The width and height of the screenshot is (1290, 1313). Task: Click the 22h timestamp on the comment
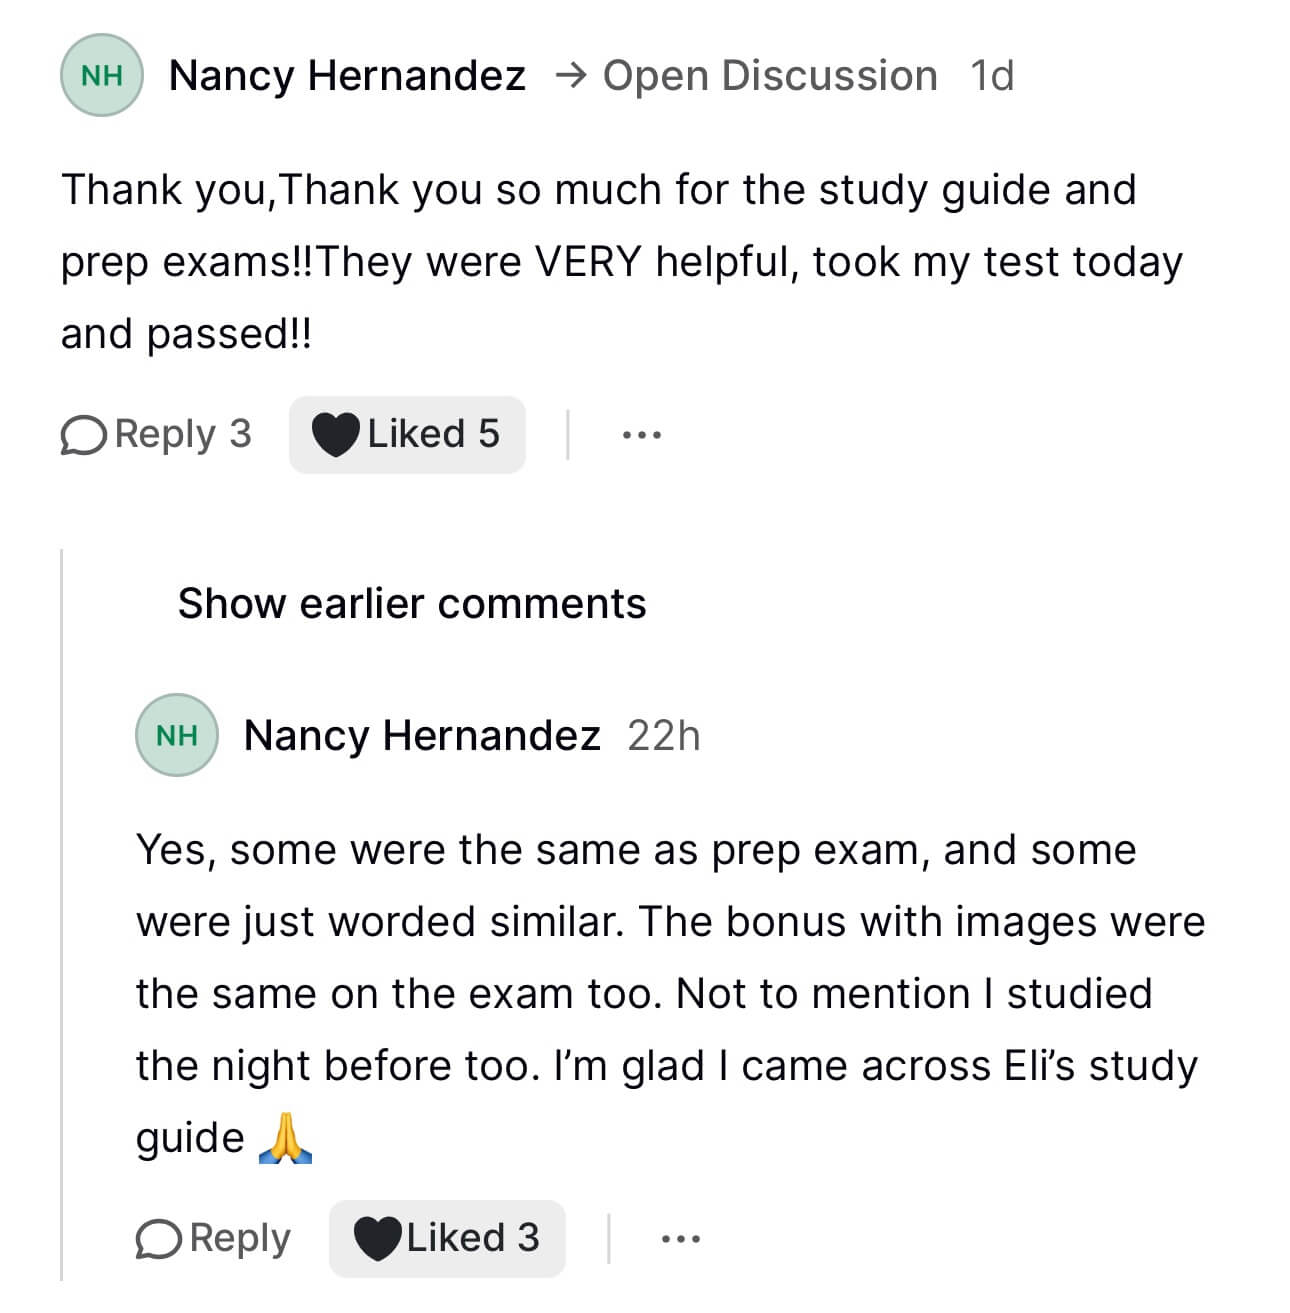click(664, 736)
